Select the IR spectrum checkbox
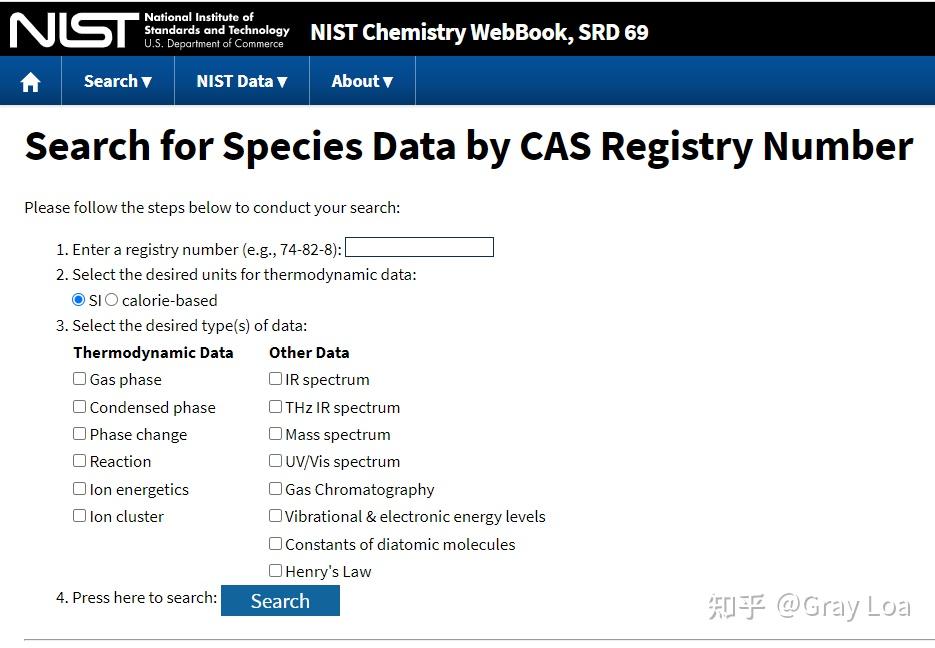 (275, 379)
